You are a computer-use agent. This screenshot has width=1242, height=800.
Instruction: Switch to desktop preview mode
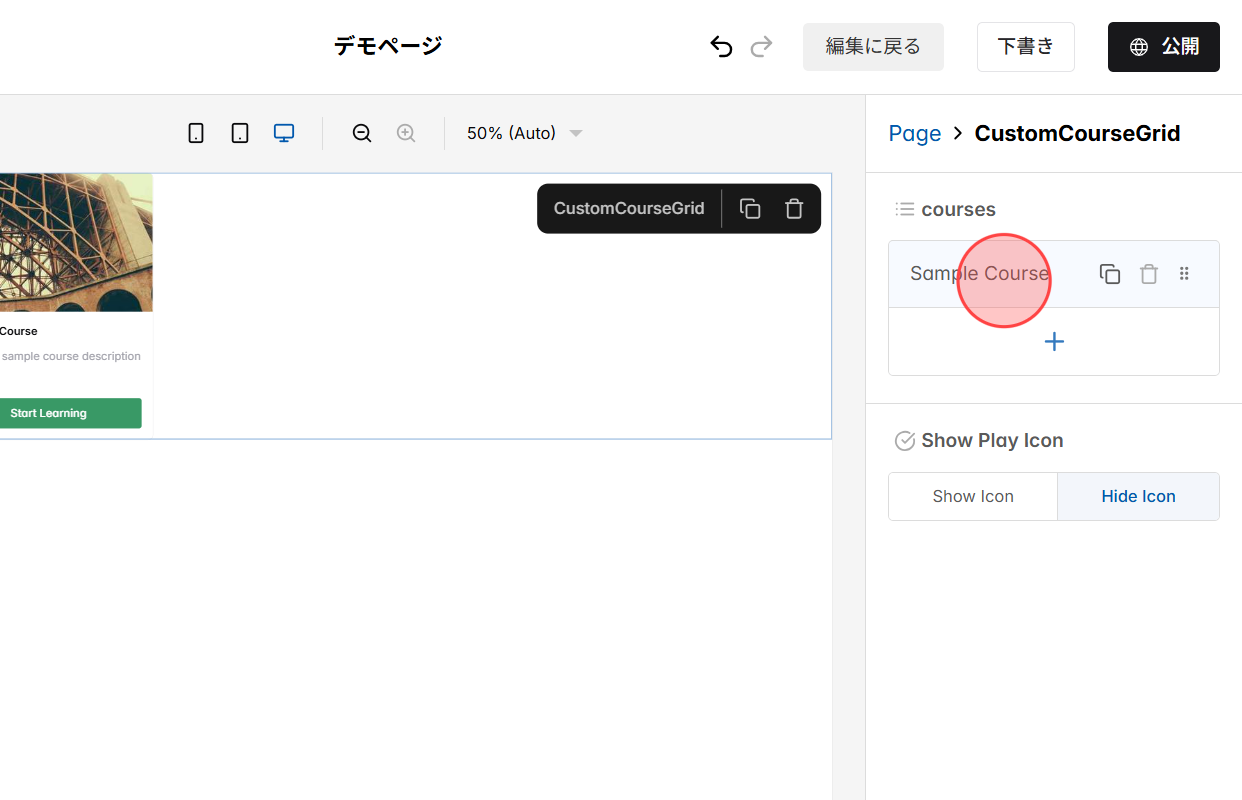284,132
